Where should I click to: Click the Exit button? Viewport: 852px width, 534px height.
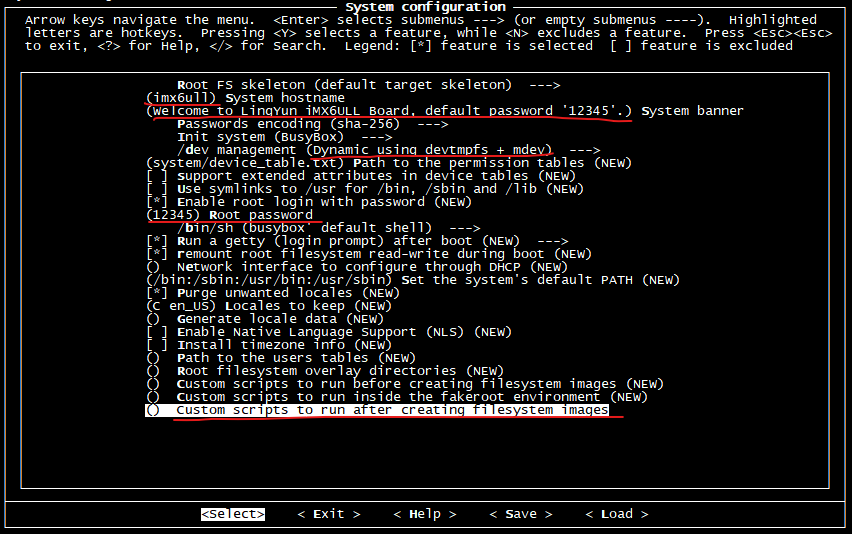(x=329, y=514)
